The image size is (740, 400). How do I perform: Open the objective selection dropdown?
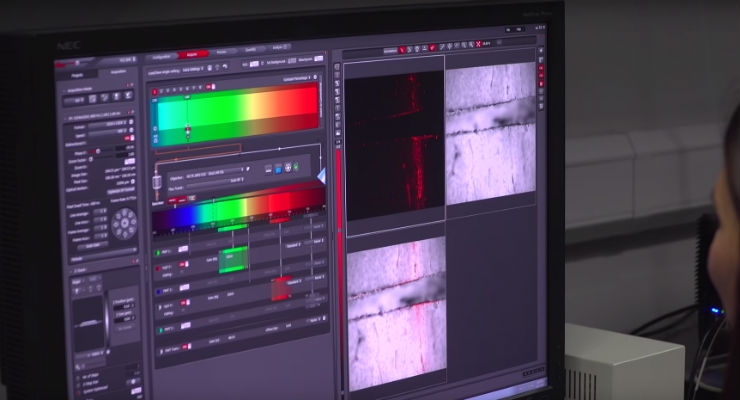(215, 173)
